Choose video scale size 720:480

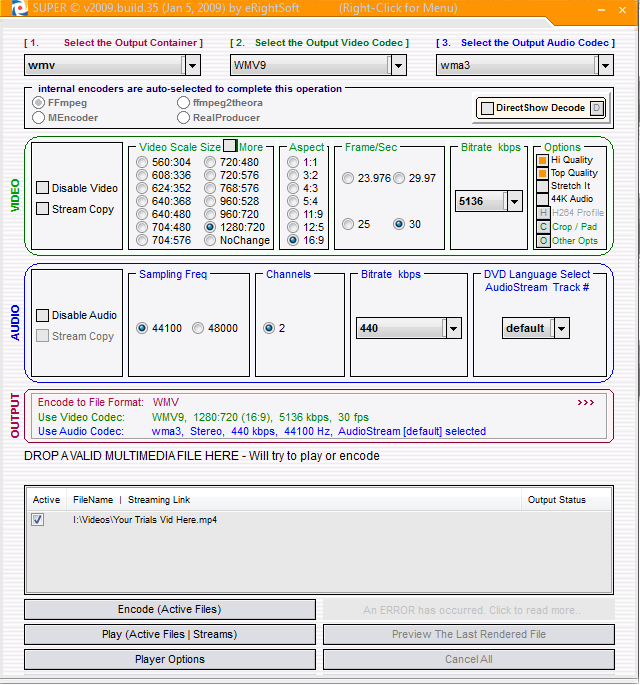coord(210,162)
